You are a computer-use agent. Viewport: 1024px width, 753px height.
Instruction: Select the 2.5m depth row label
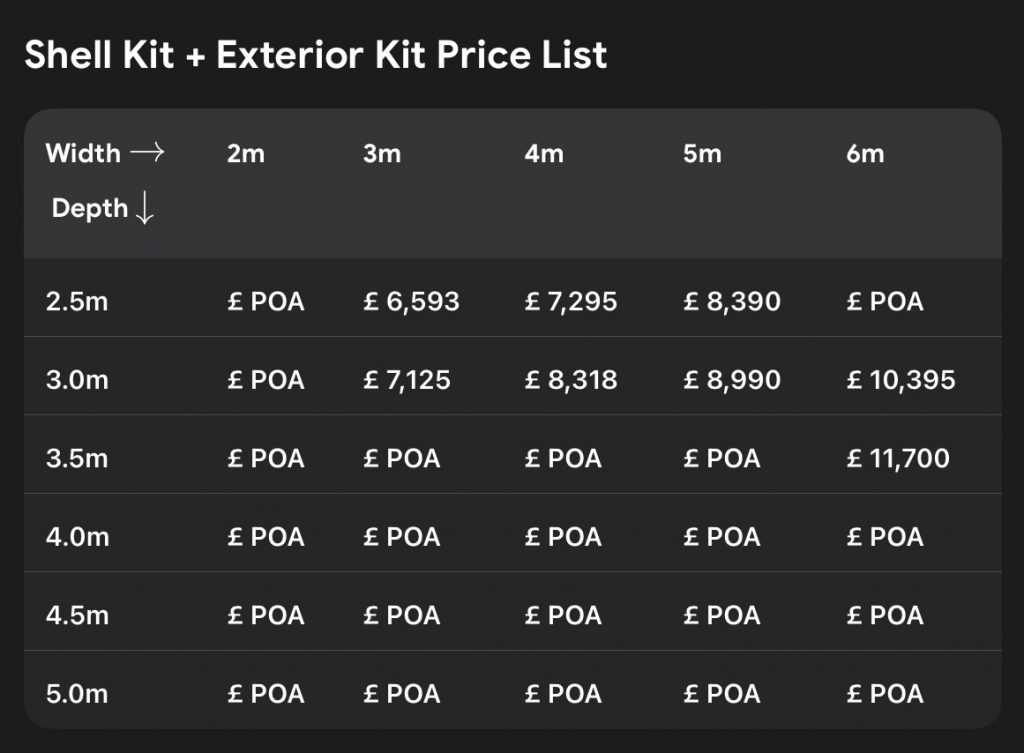[77, 301]
